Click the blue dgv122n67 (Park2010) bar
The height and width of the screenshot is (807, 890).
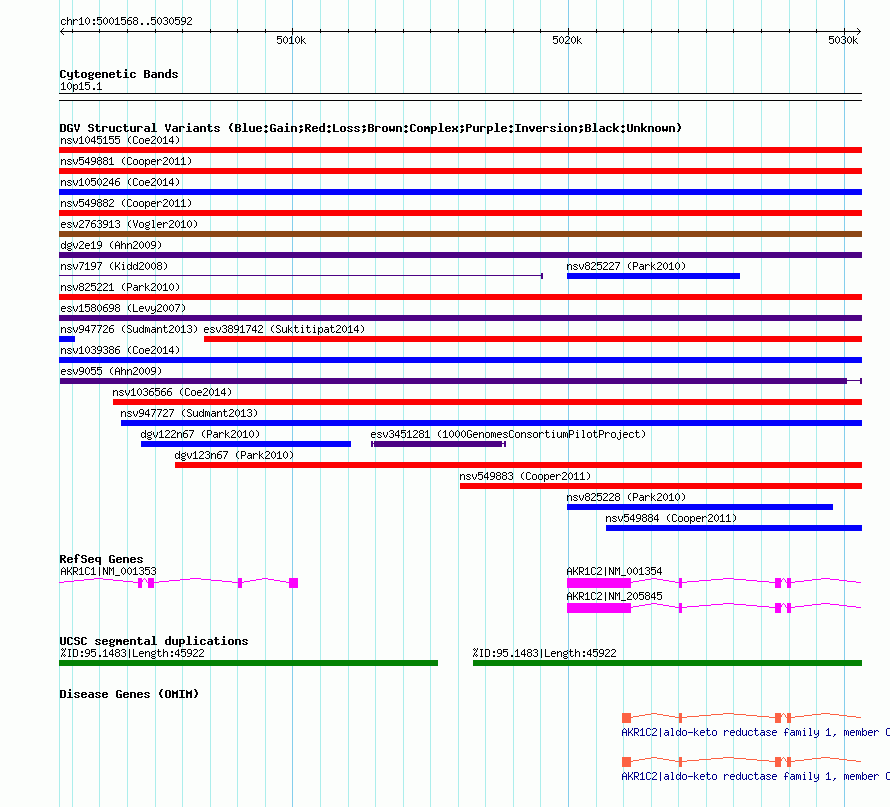(246, 444)
